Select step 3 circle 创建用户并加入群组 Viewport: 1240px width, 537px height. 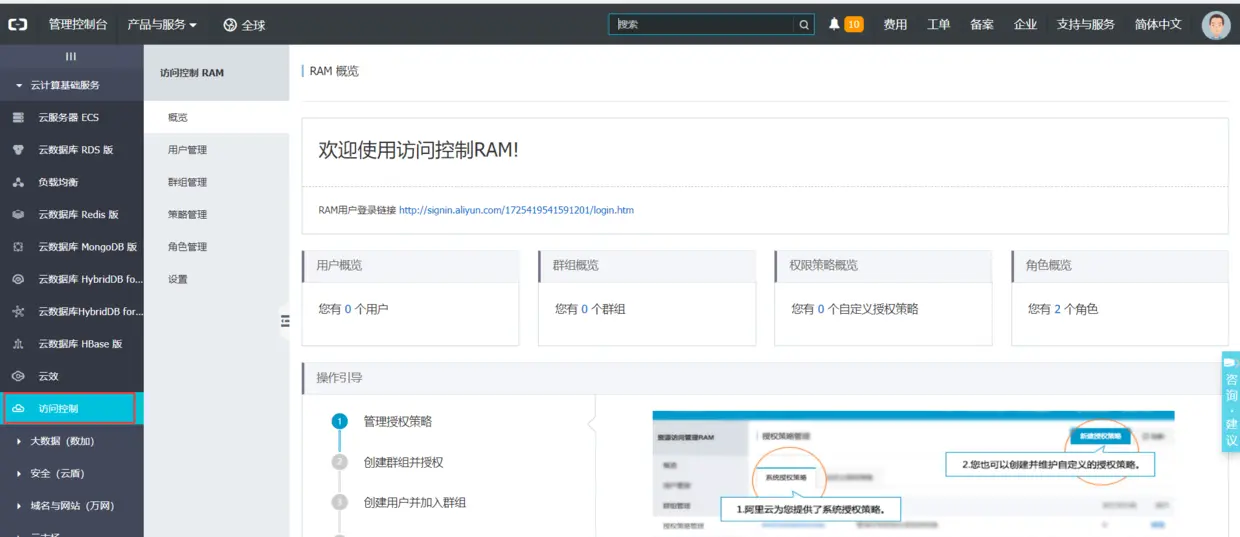coord(340,502)
